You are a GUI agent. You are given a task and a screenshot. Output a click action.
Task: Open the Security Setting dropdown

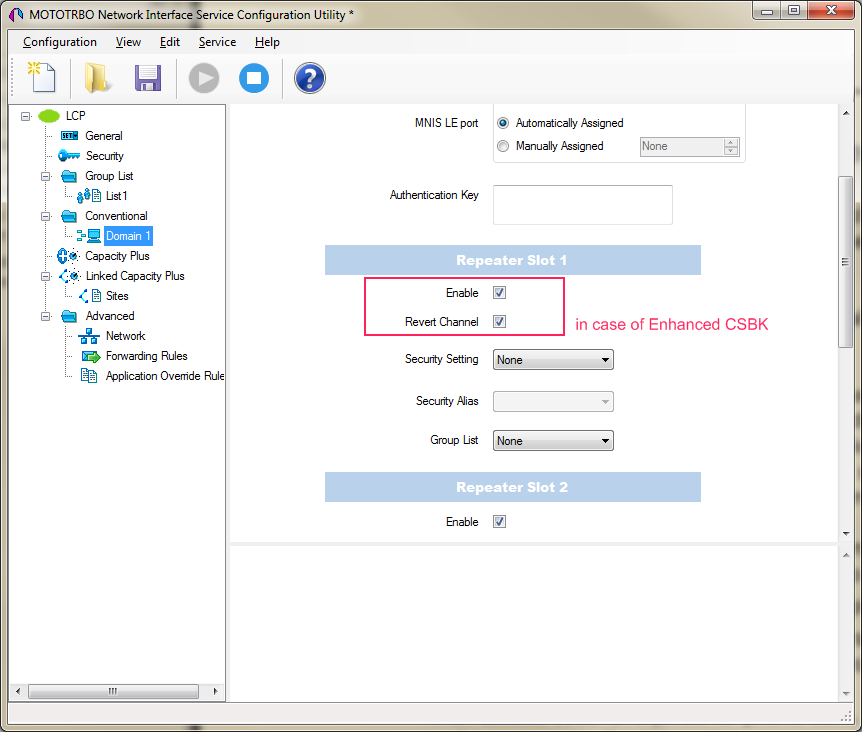[553, 360]
